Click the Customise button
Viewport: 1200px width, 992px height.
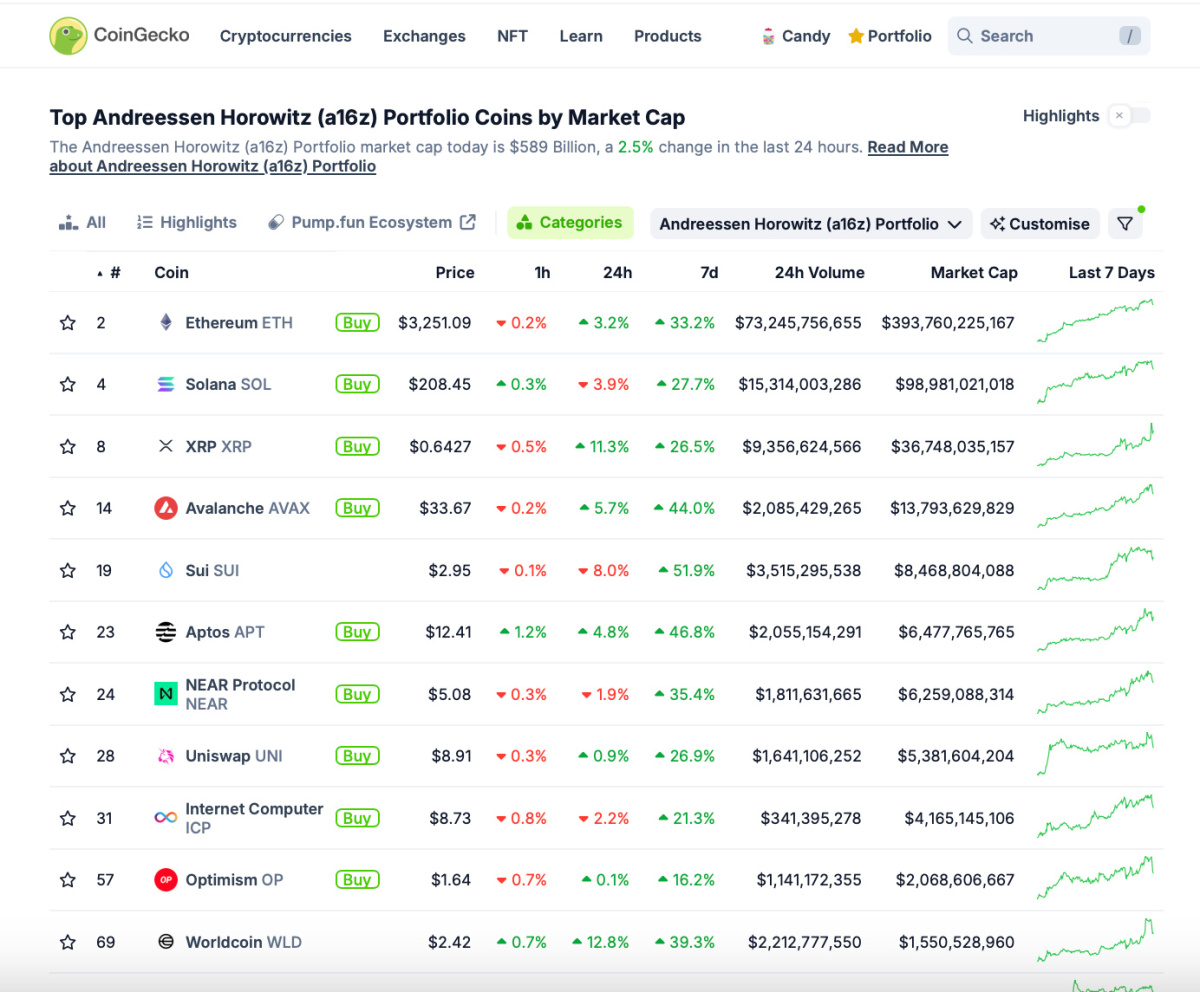point(1040,224)
